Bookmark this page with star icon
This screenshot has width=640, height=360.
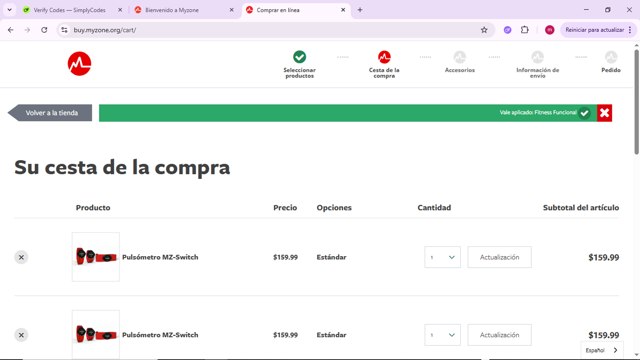pos(484,30)
